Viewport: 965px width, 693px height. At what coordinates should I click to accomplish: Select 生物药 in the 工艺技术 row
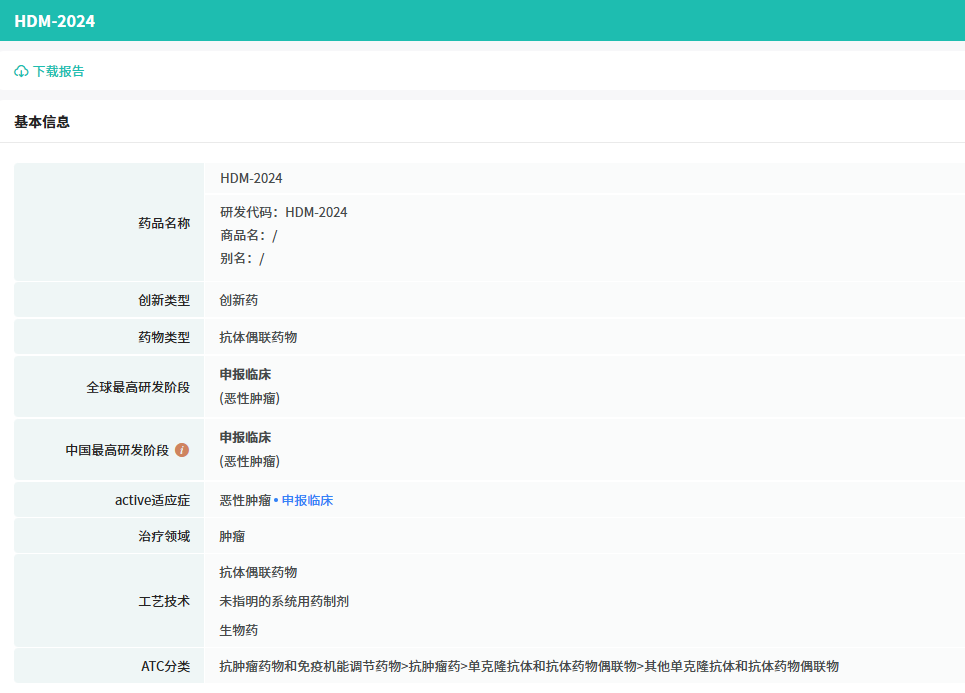coord(239,630)
